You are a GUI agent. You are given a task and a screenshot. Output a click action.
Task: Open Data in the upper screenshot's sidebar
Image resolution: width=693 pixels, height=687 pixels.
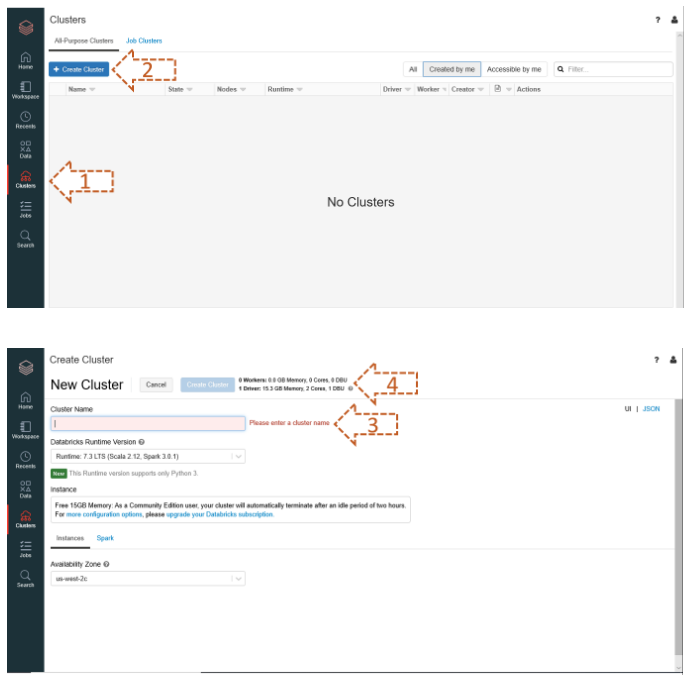point(26,149)
